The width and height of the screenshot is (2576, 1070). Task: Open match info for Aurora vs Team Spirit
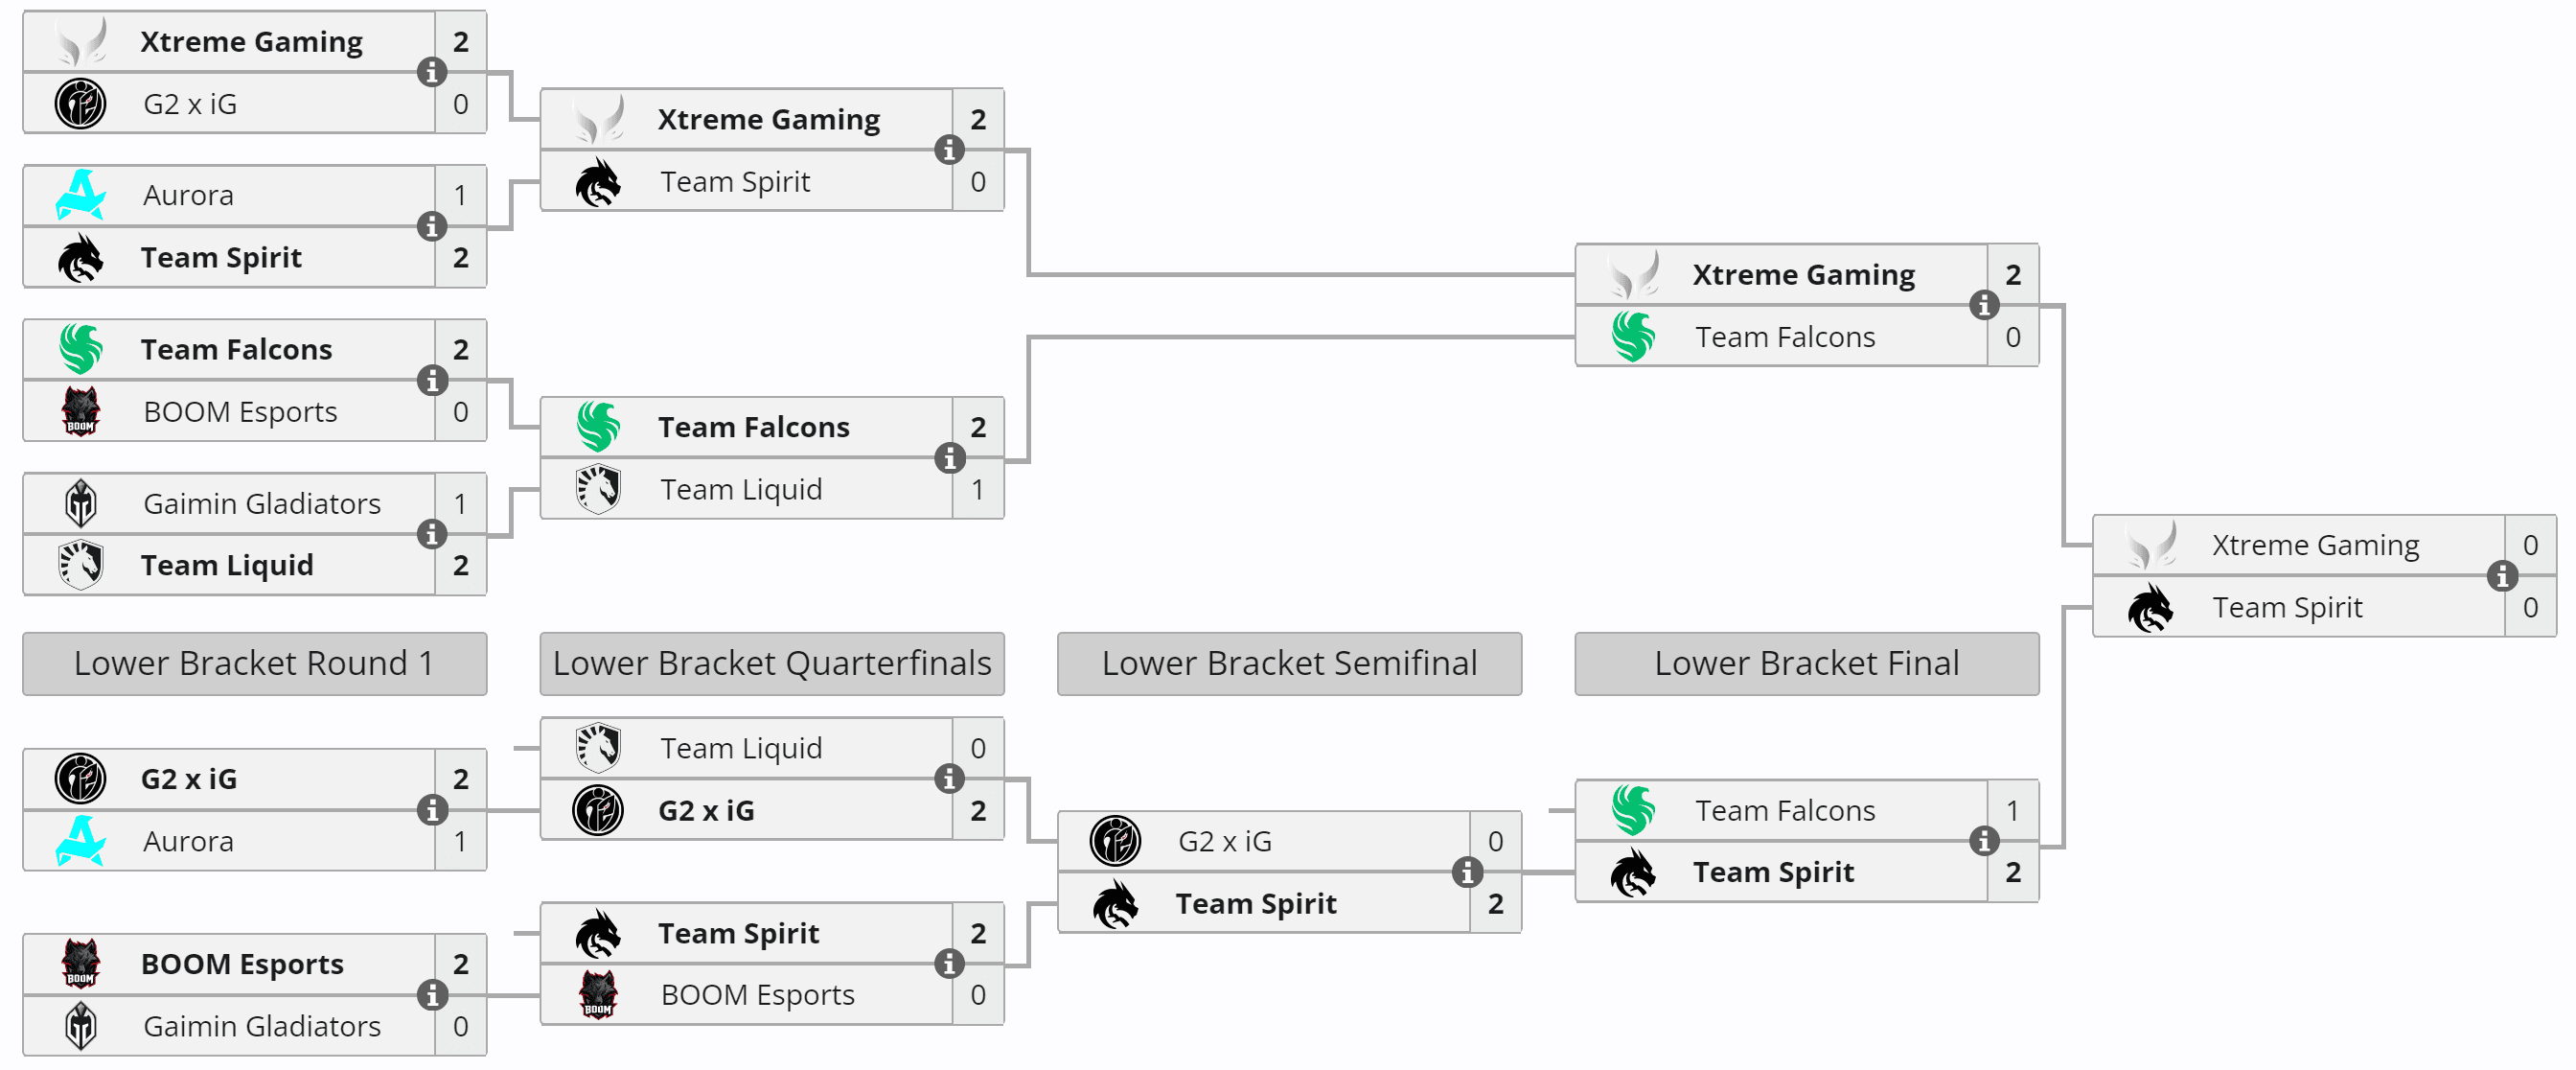point(431,227)
